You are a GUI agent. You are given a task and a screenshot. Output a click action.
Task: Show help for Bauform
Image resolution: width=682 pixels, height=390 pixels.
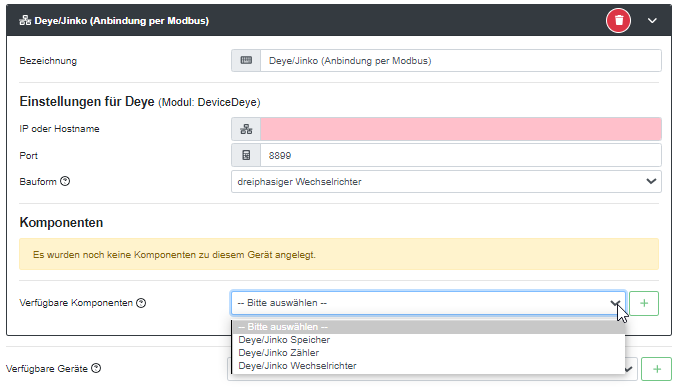(x=65, y=181)
